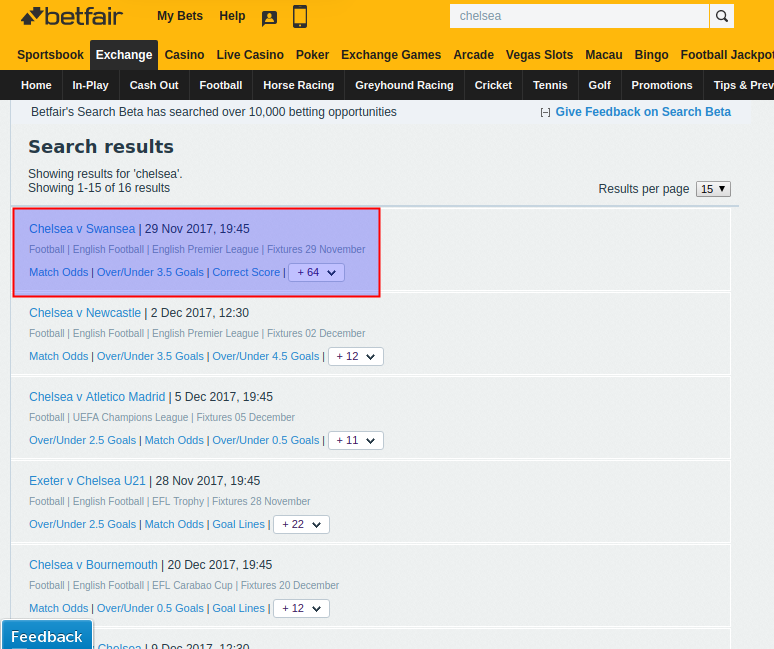Go to the Bingo tab
This screenshot has height=649, width=774.
[651, 55]
